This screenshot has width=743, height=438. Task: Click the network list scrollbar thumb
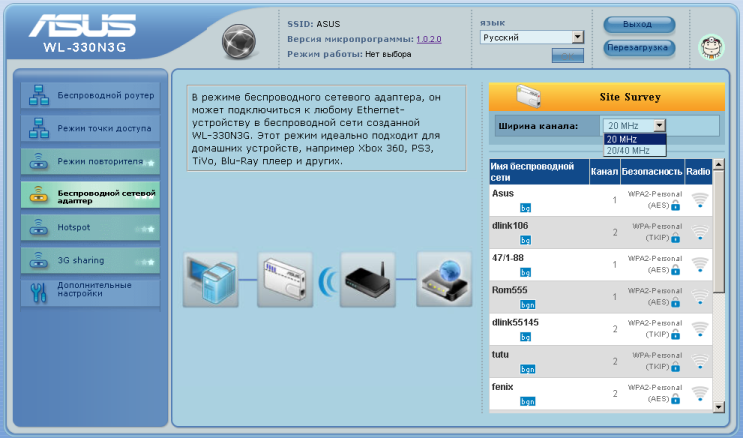[x=718, y=231]
